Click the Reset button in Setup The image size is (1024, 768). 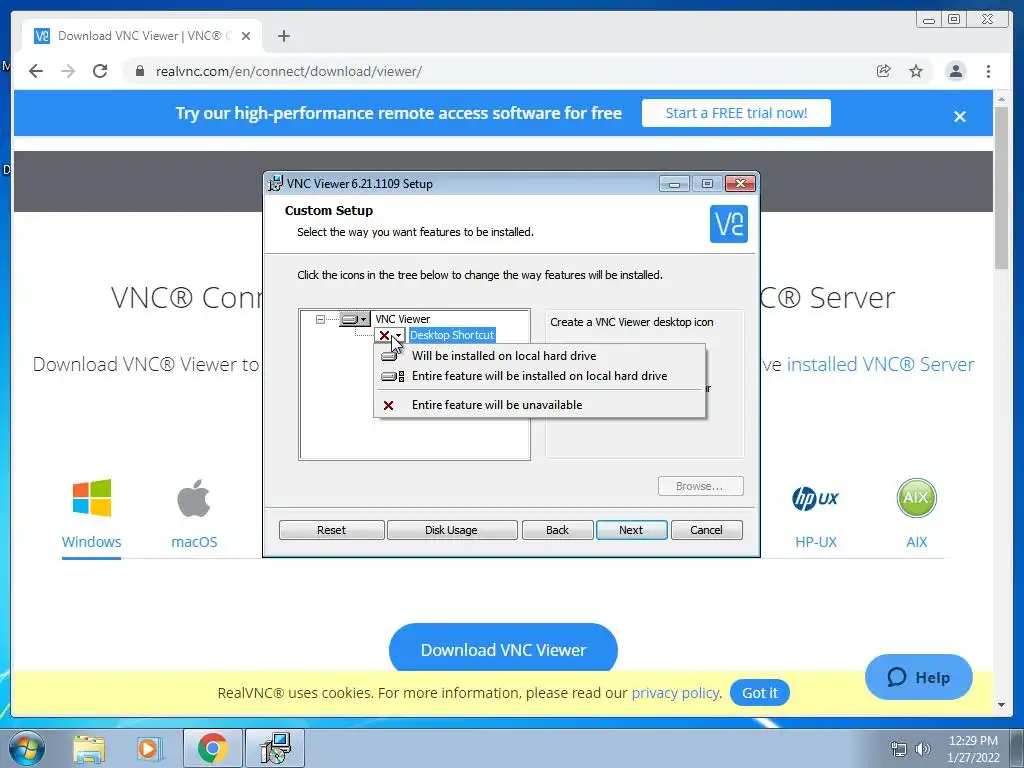point(331,530)
